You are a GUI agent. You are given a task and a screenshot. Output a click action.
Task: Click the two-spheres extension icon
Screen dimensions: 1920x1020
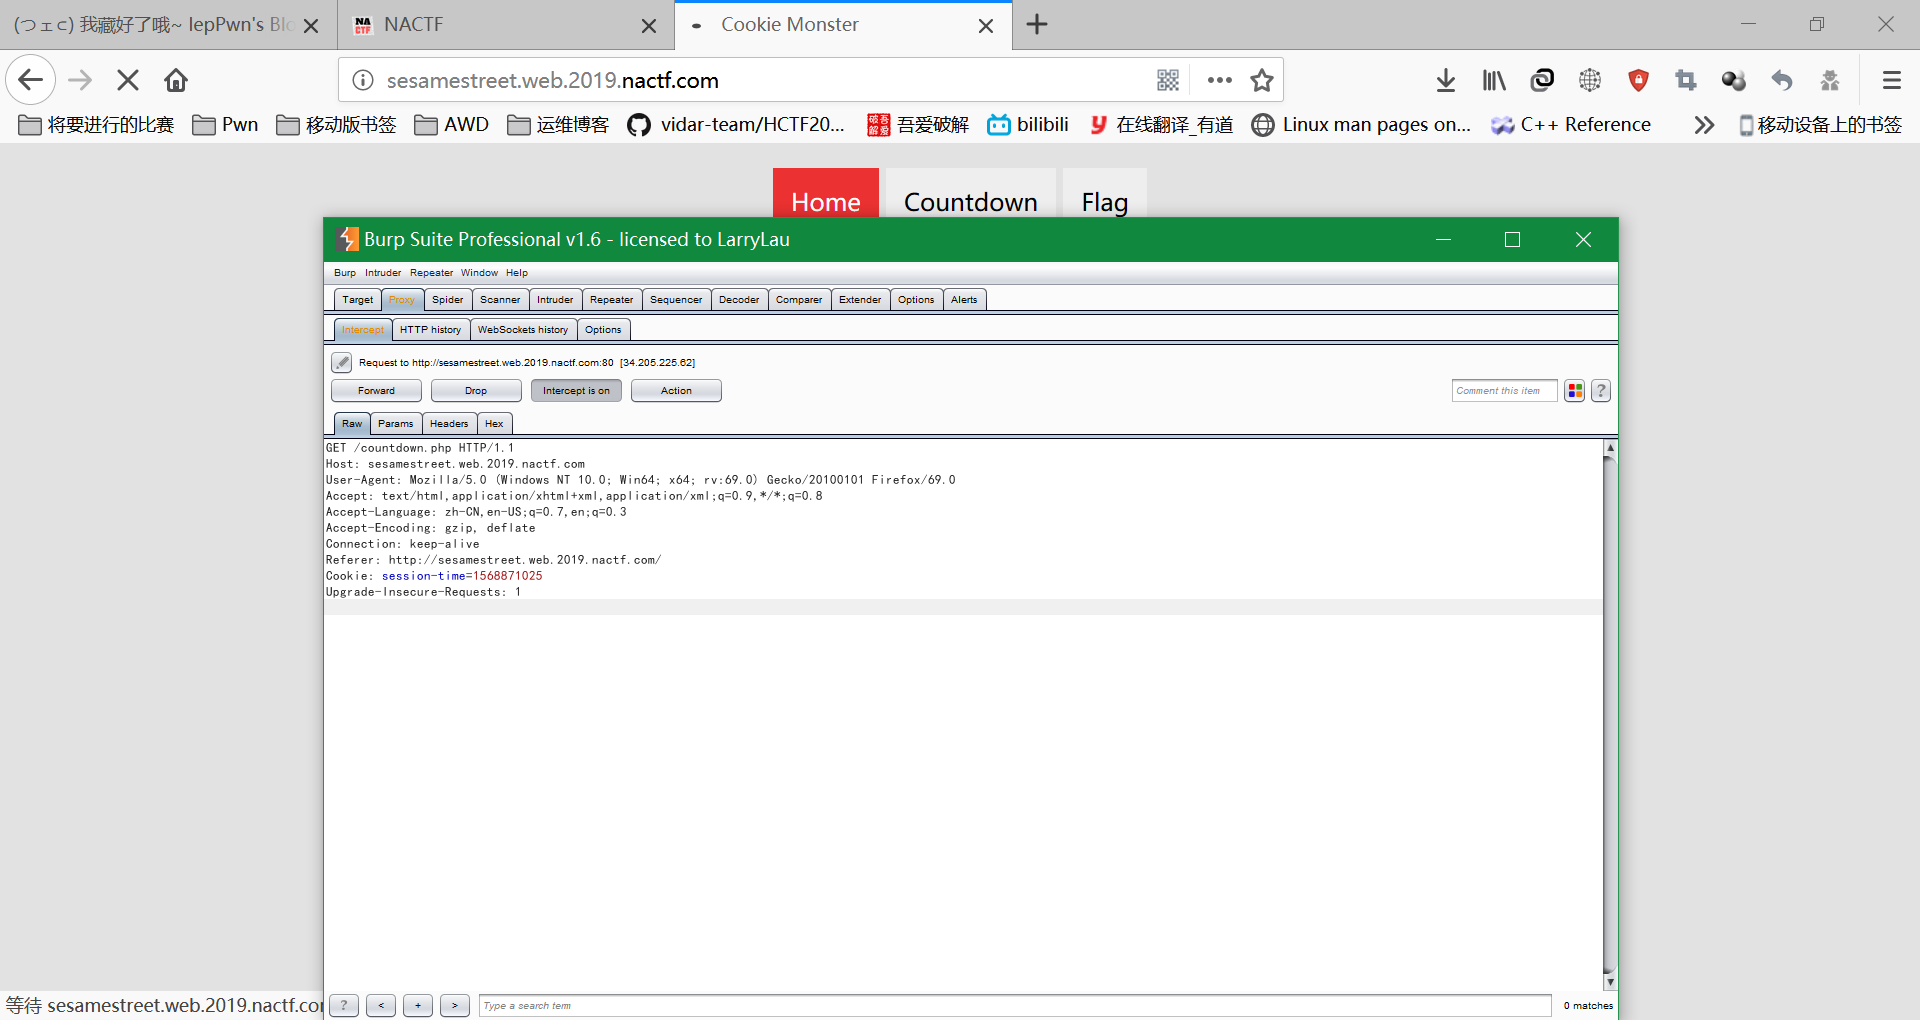point(1734,80)
